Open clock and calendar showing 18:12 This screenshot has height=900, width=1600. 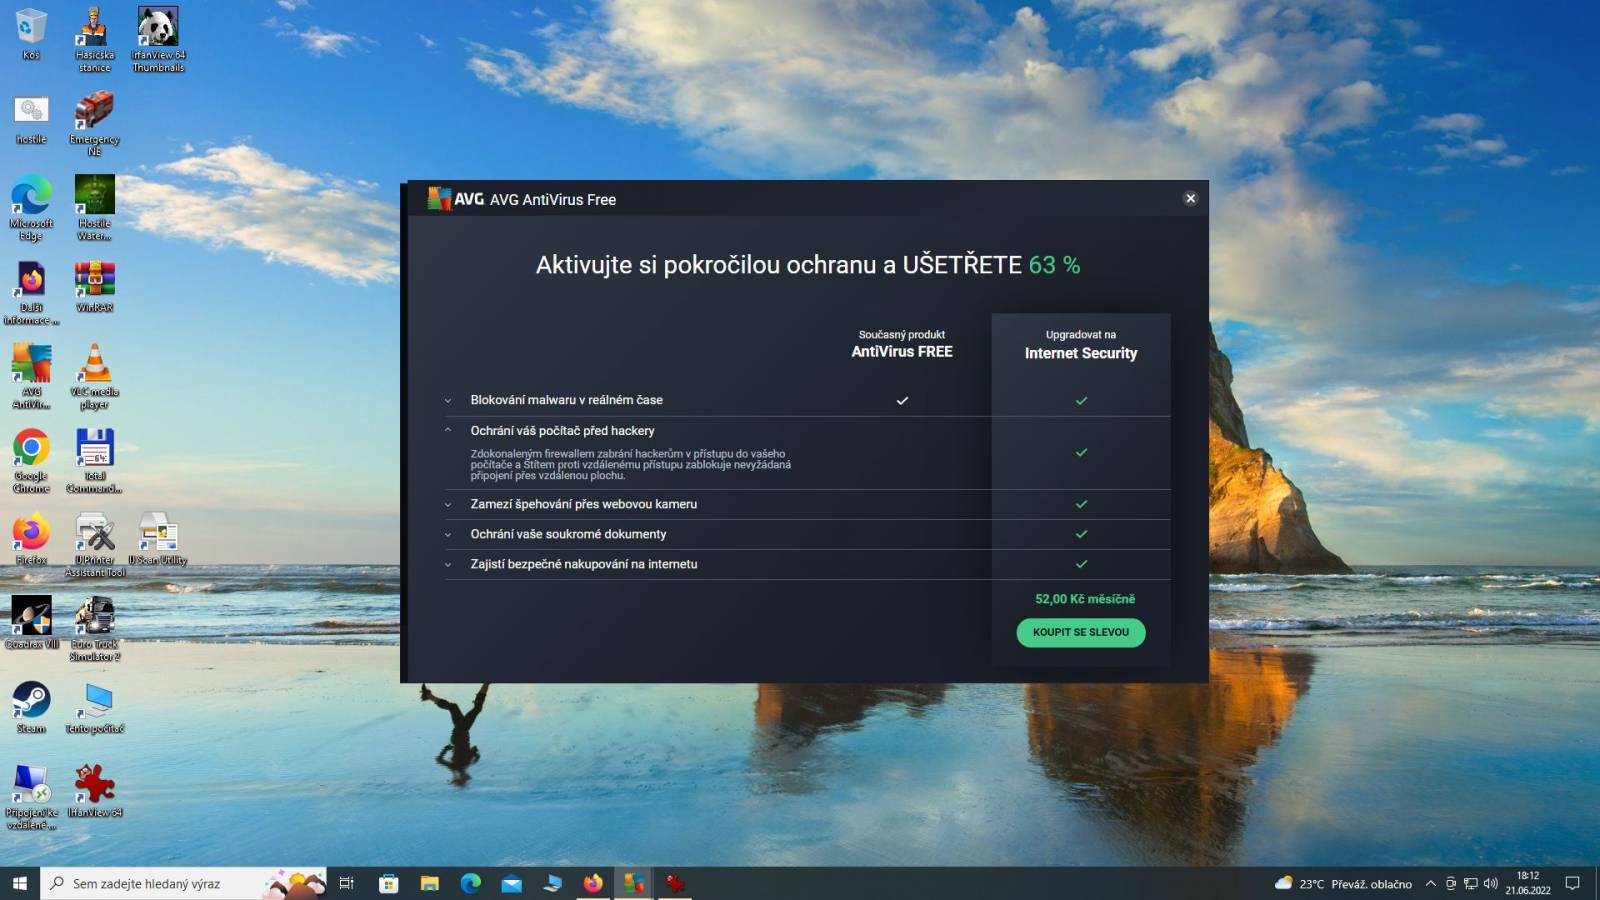click(1528, 883)
